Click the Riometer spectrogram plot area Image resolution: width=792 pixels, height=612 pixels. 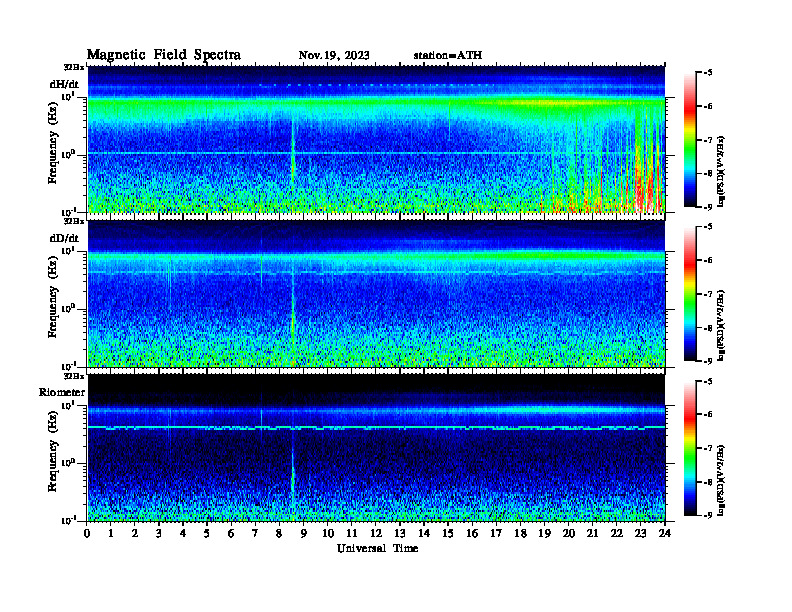coord(376,447)
